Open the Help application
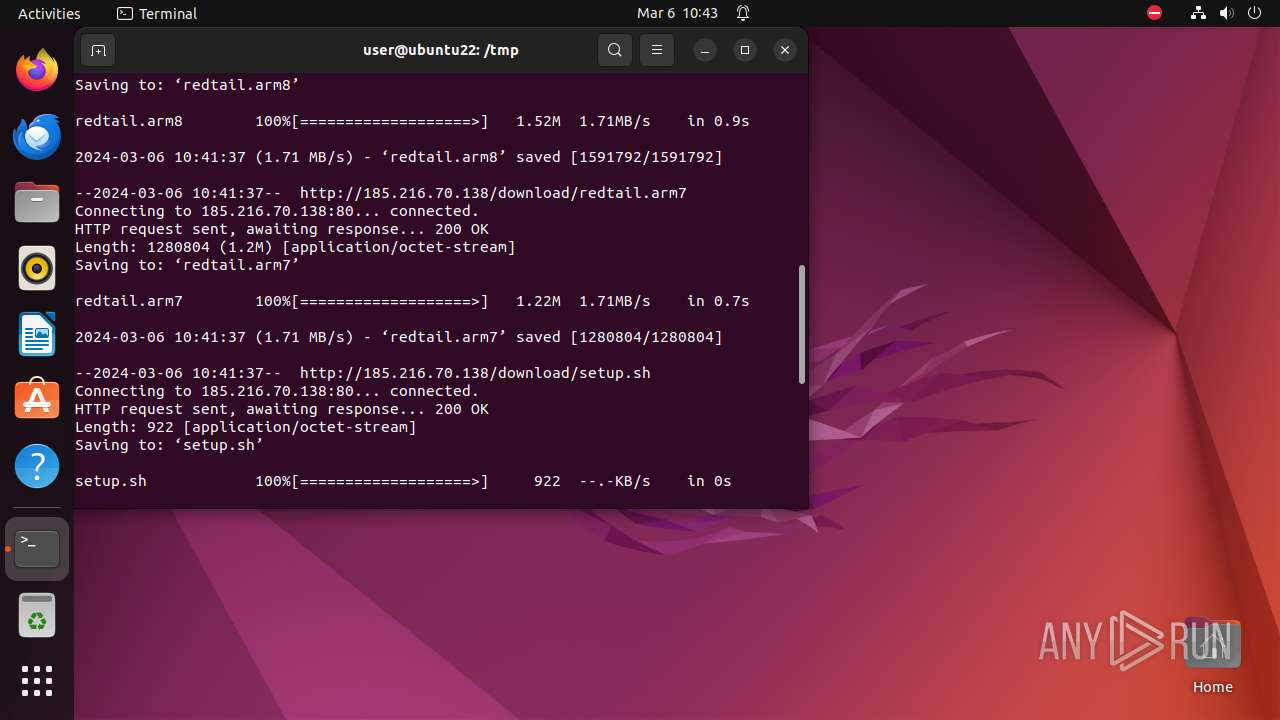Image resolution: width=1280 pixels, height=720 pixels. coord(37,466)
